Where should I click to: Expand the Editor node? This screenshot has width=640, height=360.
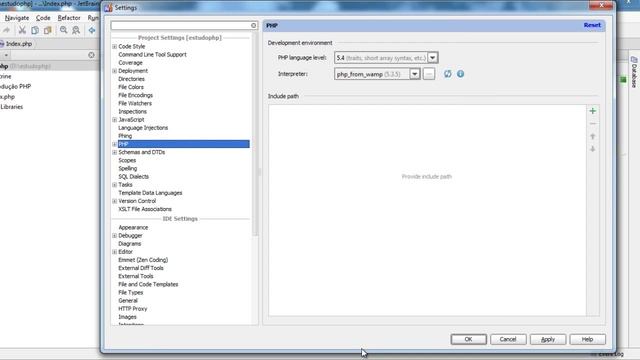(x=114, y=252)
